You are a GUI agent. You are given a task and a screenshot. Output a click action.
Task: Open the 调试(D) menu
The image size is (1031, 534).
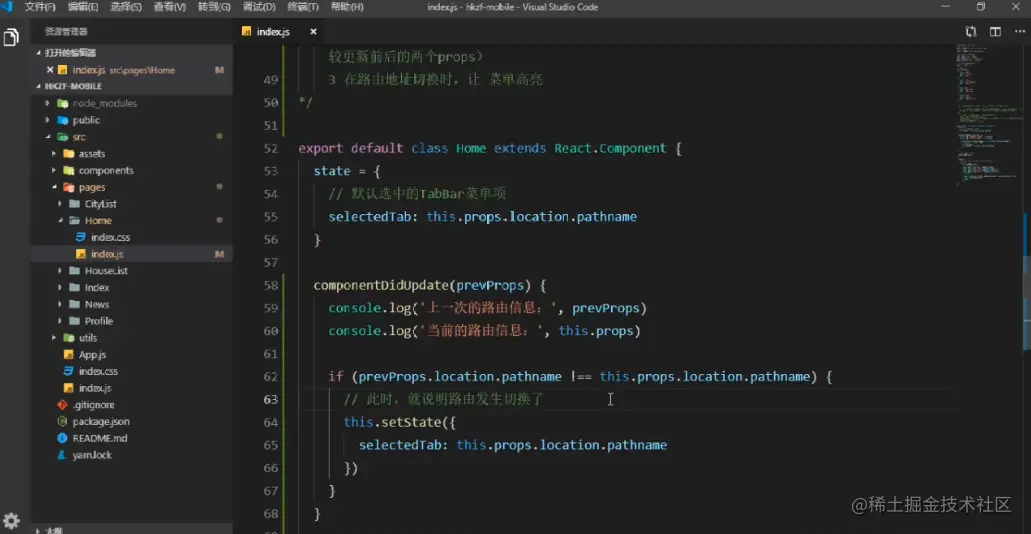(x=259, y=7)
